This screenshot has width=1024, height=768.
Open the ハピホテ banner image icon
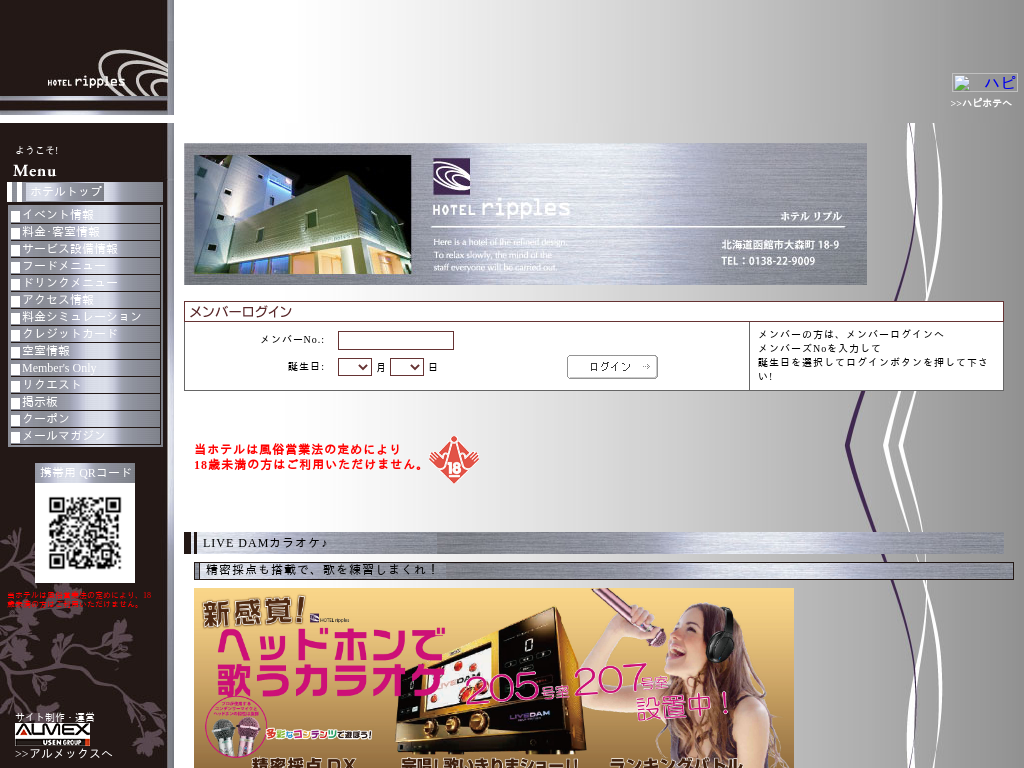(984, 82)
